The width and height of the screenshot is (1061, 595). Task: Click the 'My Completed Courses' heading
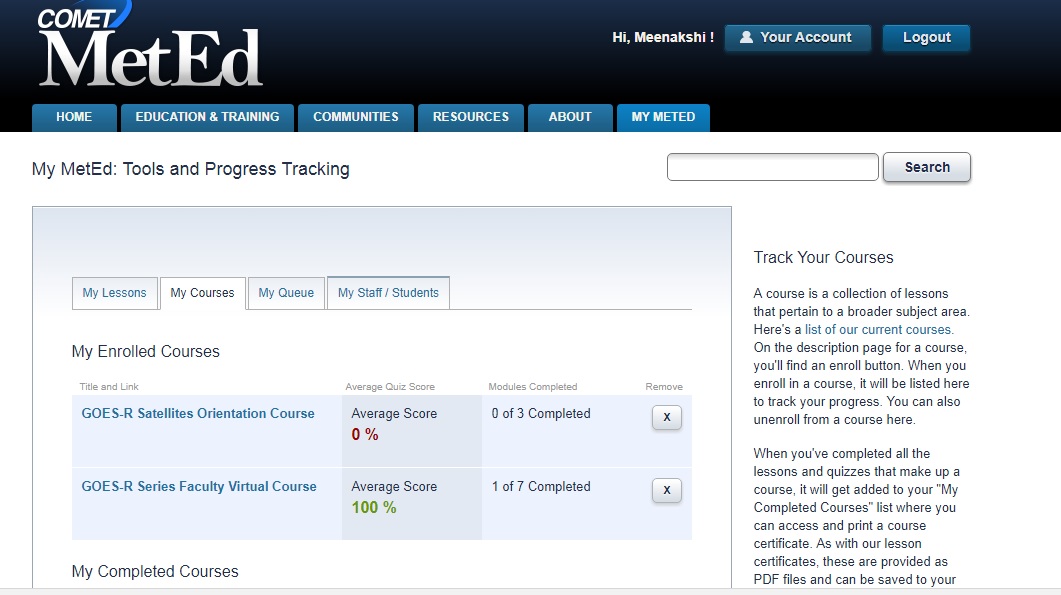click(x=155, y=571)
